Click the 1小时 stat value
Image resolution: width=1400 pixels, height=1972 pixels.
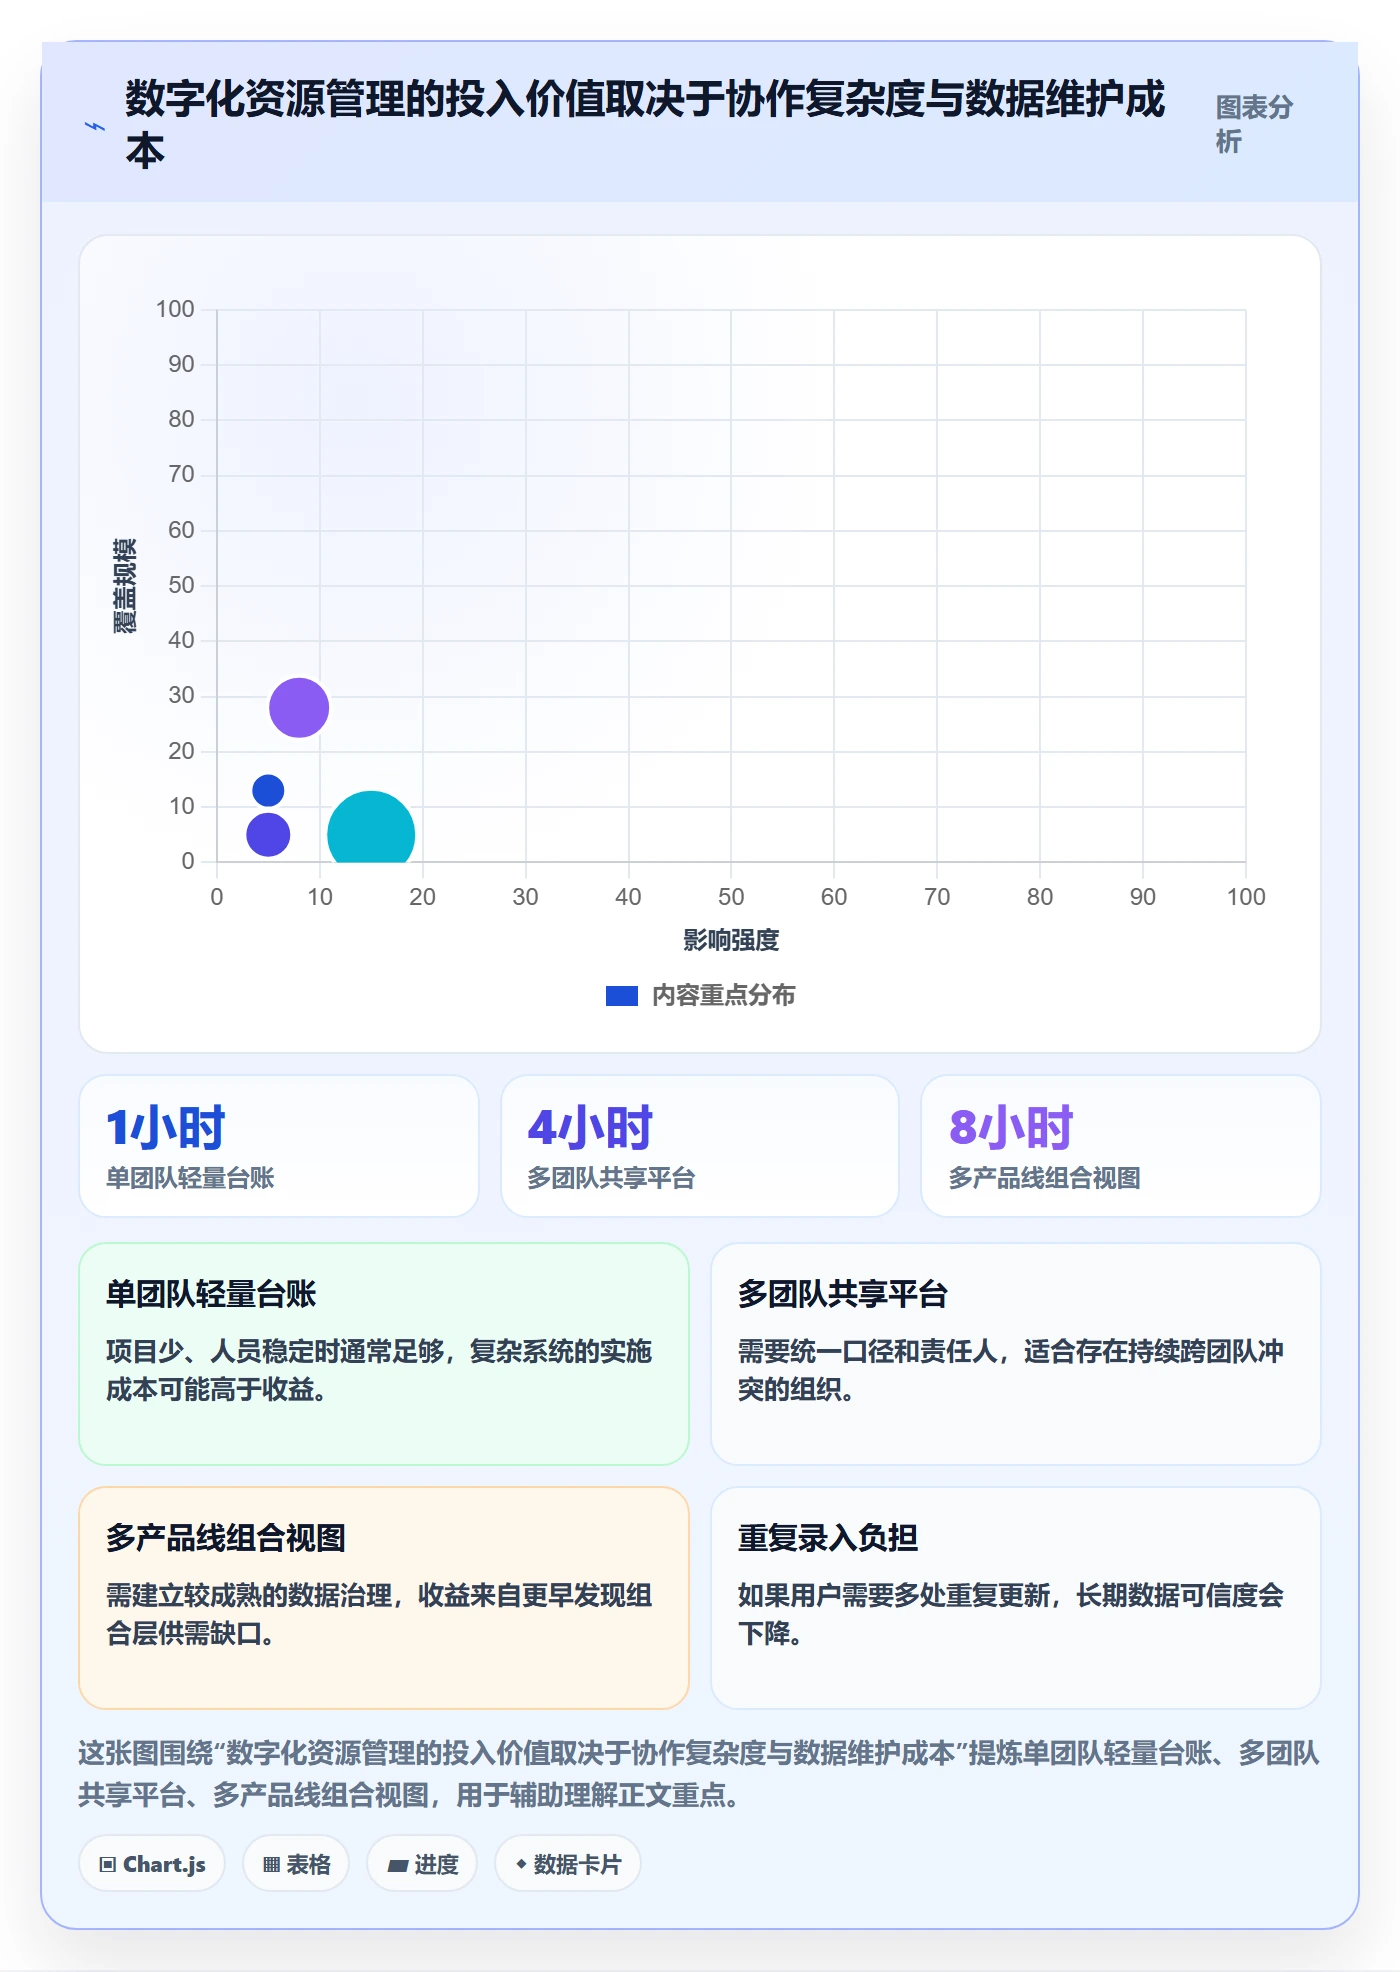[x=166, y=1128]
